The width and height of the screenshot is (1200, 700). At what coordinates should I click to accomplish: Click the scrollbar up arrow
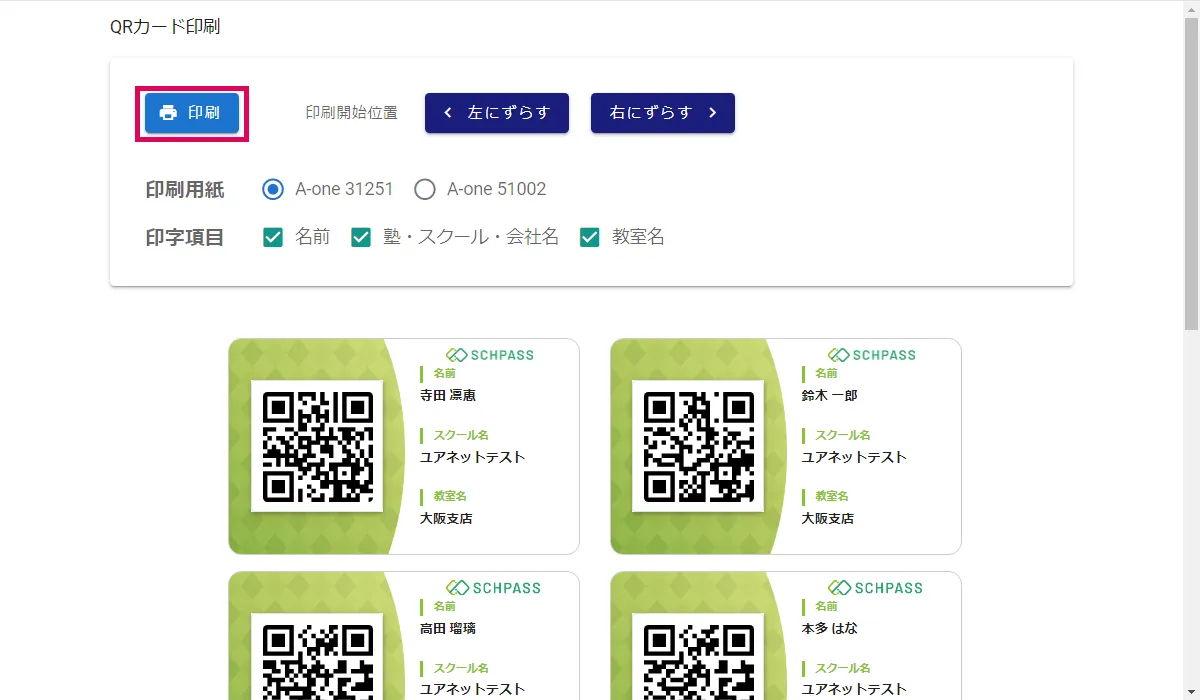click(1191, 7)
